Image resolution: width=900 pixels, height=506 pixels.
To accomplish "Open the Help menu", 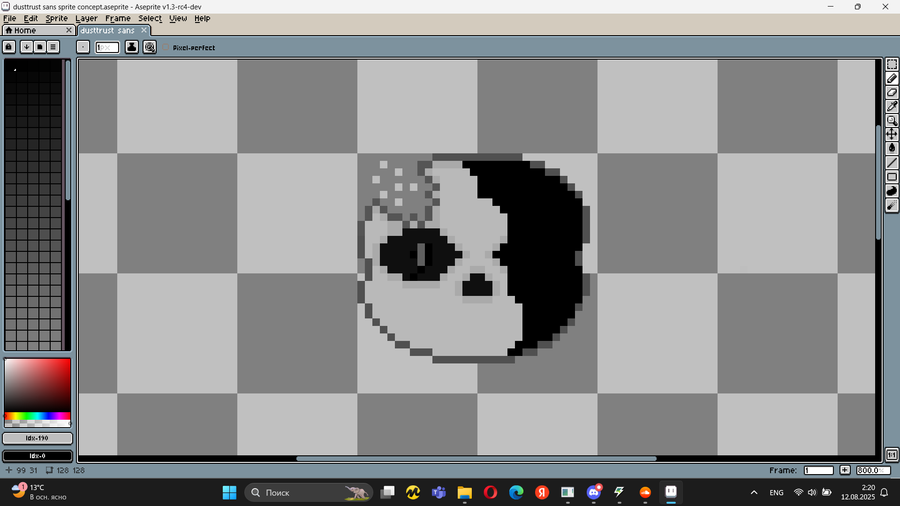I will point(202,18).
